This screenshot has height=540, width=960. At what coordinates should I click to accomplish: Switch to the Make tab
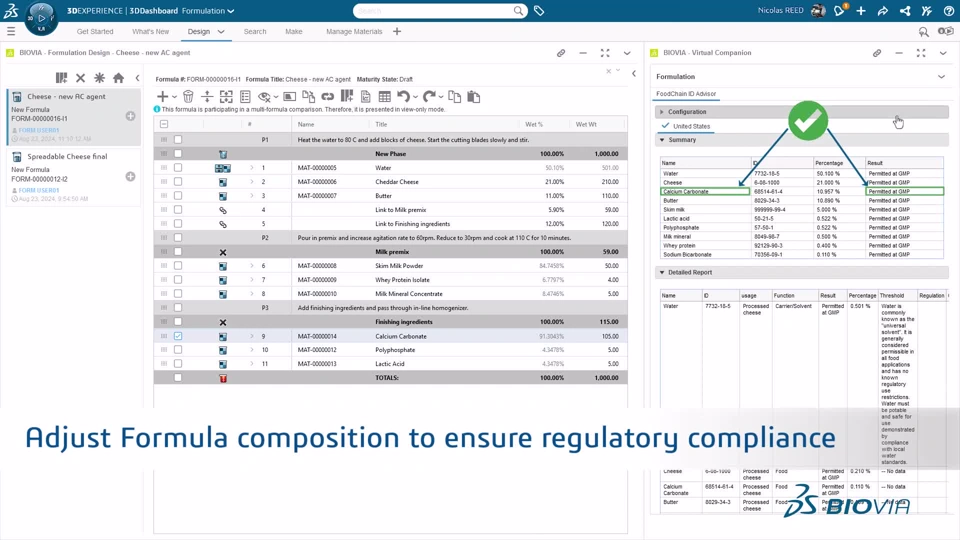pos(293,31)
